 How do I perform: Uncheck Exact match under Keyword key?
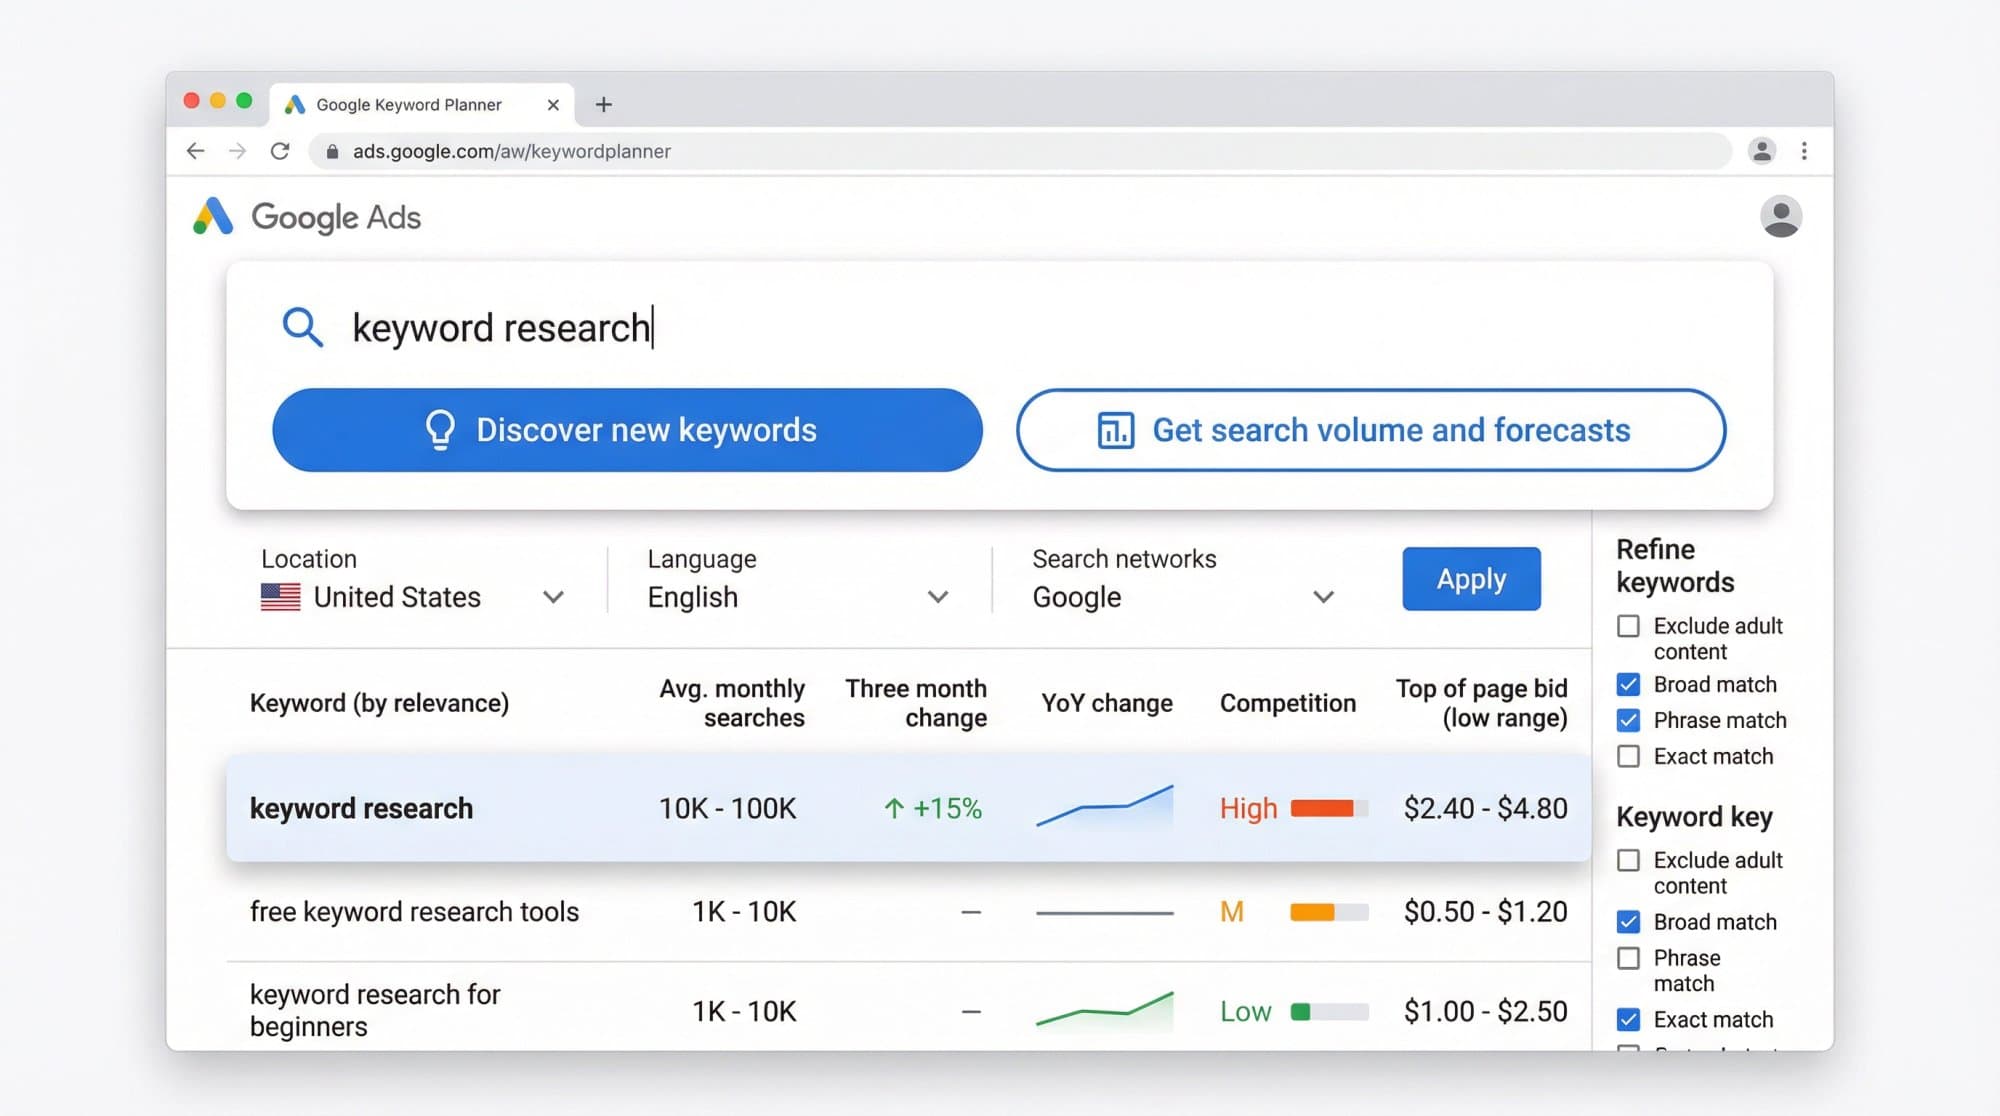[1628, 1020]
